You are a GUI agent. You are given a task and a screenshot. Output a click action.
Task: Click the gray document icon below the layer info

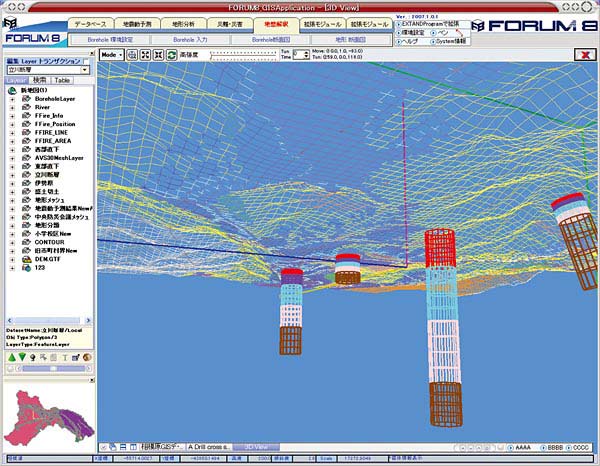click(54, 358)
